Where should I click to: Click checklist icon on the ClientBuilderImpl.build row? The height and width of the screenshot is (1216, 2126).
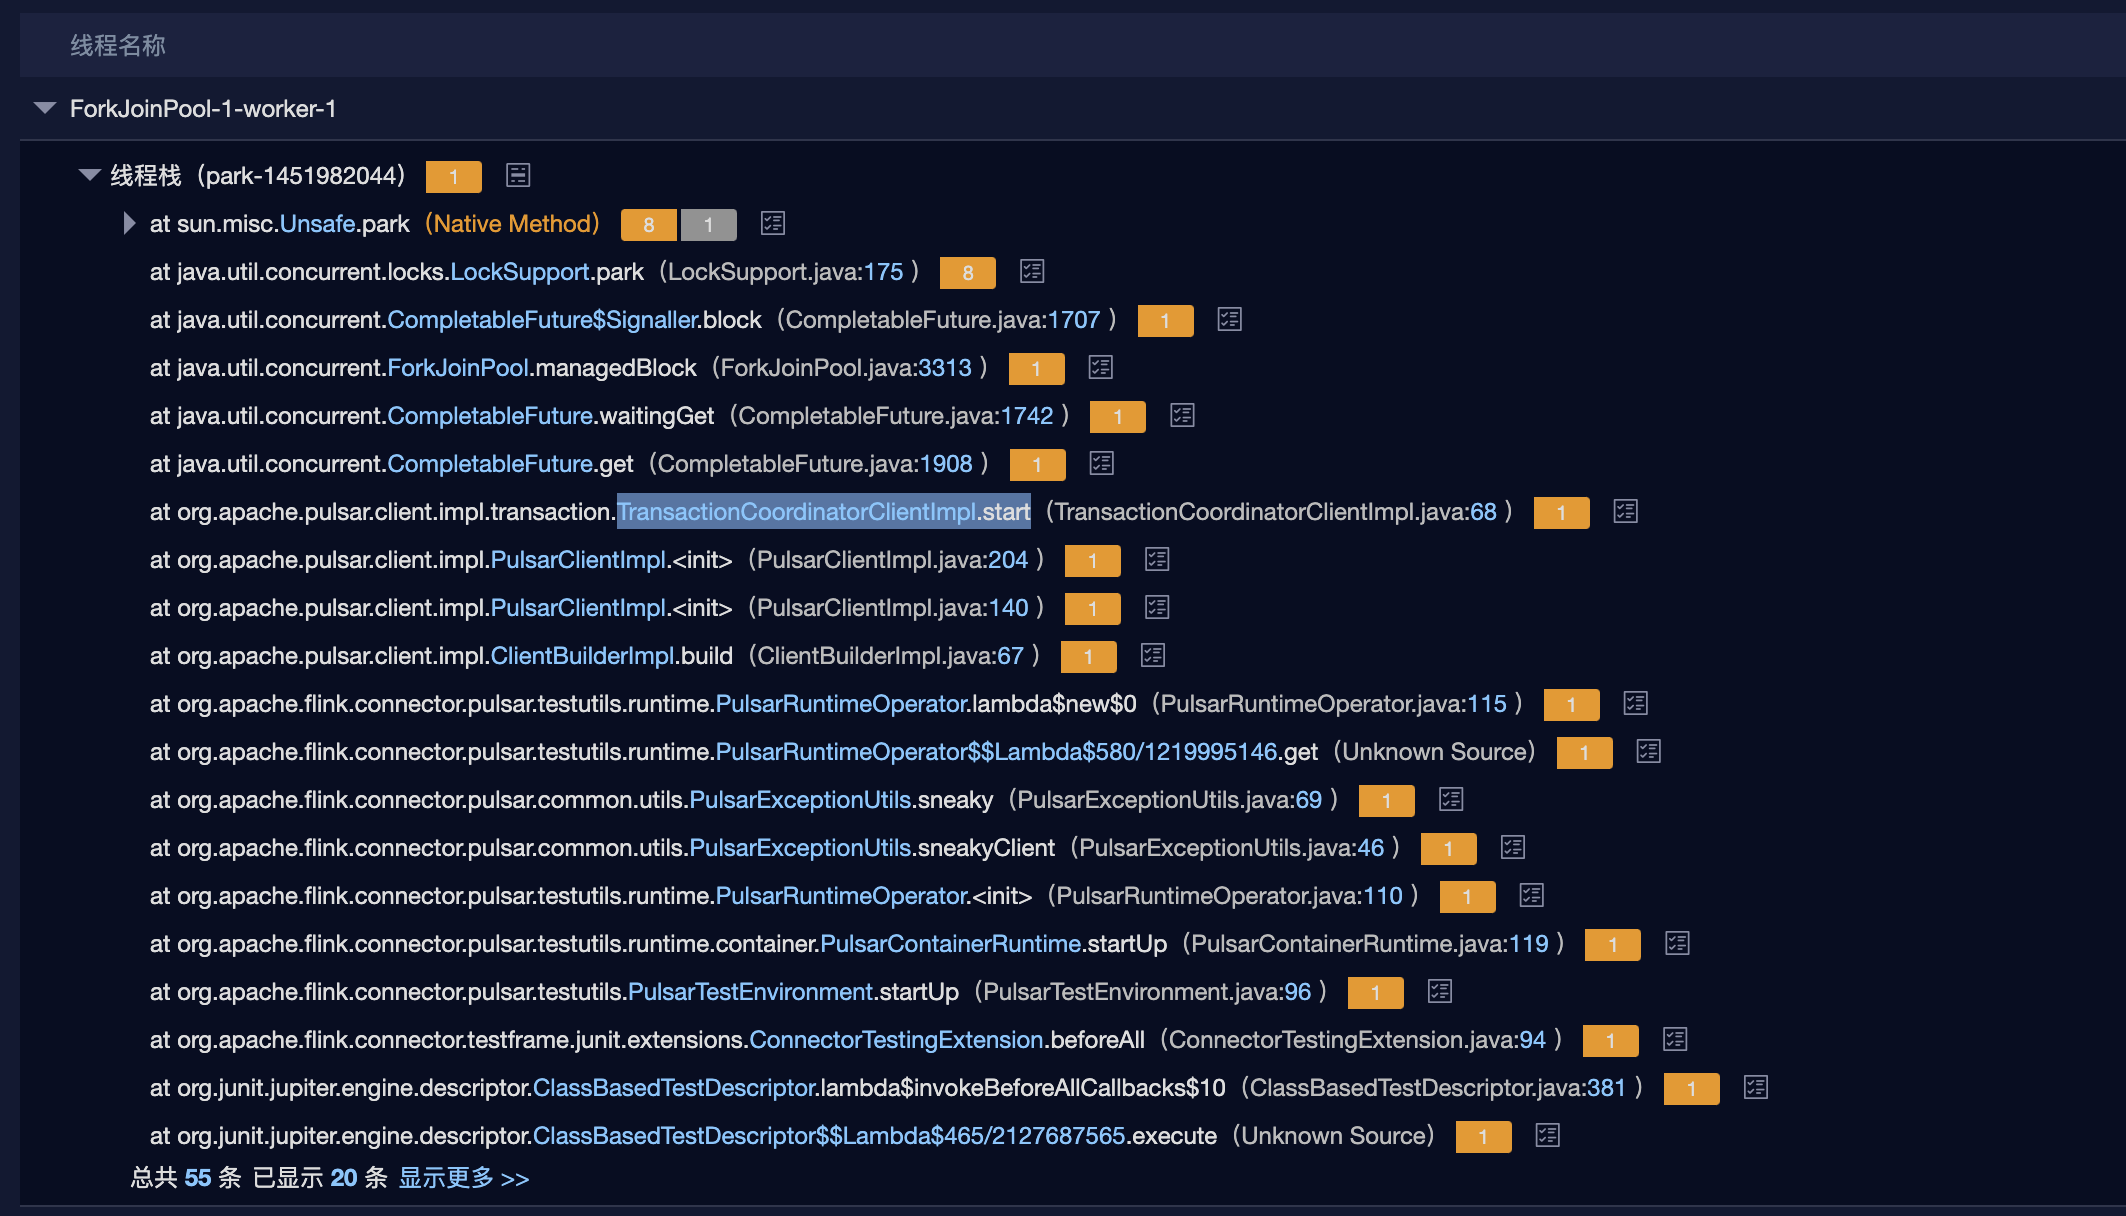point(1152,656)
